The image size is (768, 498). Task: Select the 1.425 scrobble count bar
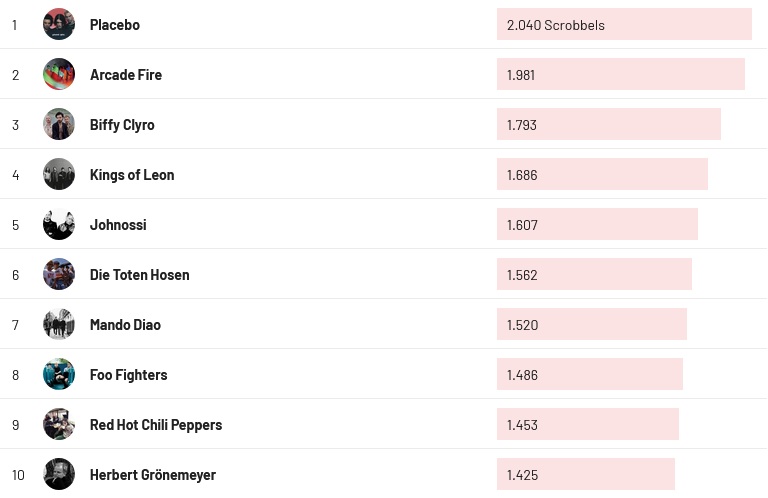[x=585, y=475]
